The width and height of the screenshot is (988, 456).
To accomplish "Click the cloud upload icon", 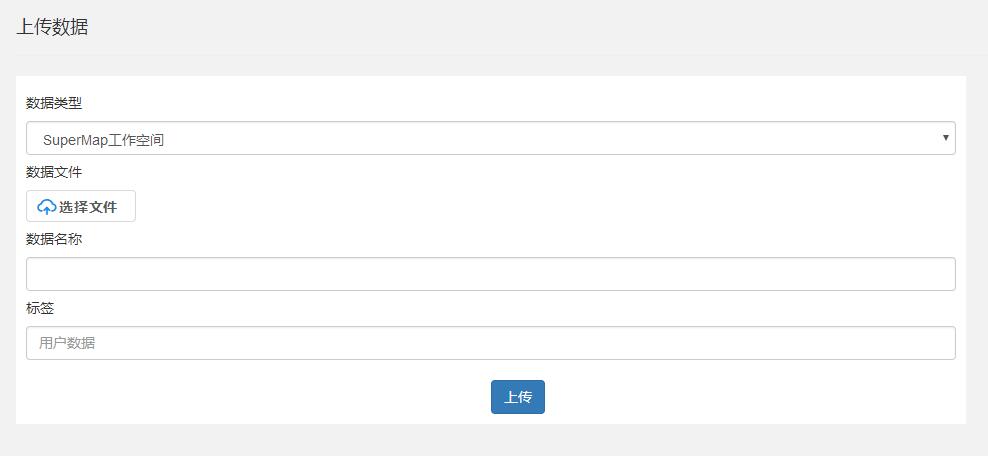I will point(47,207).
